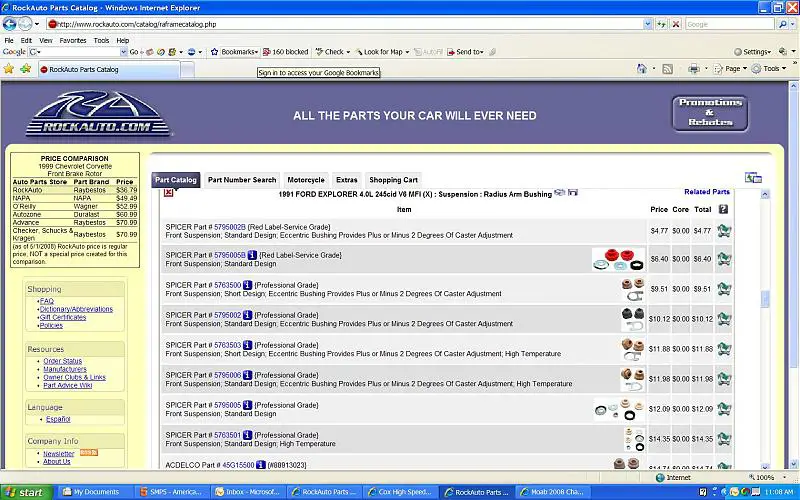Add SPICER part 5763501 to cart

pos(723,439)
